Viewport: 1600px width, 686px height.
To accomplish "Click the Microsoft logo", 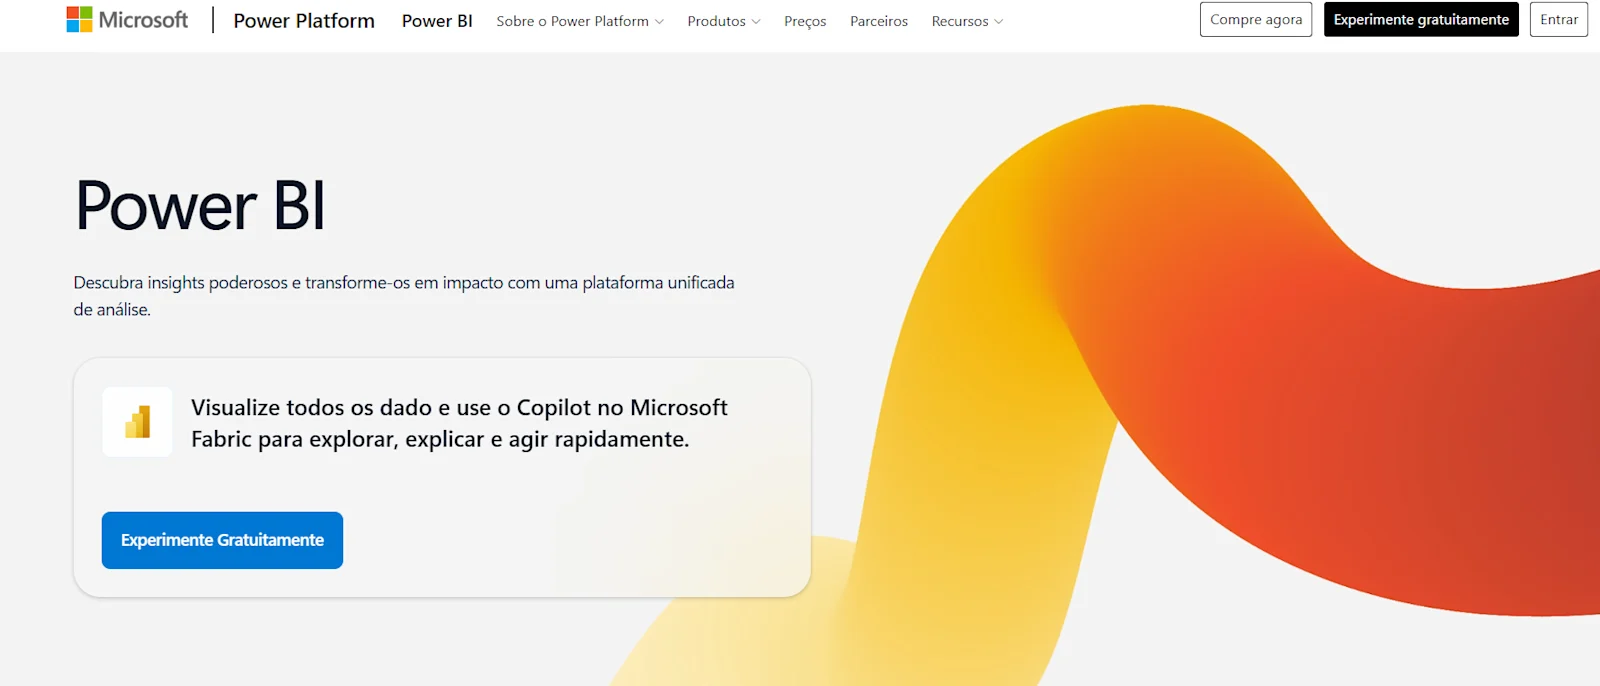I will (127, 20).
